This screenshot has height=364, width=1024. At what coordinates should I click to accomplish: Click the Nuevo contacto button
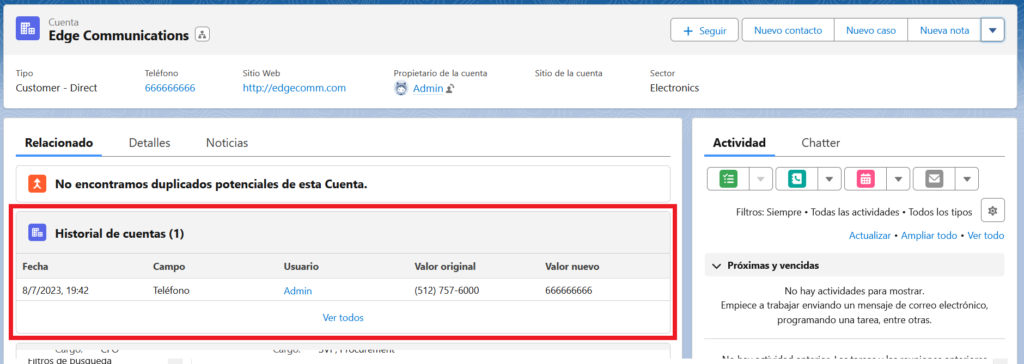click(788, 30)
